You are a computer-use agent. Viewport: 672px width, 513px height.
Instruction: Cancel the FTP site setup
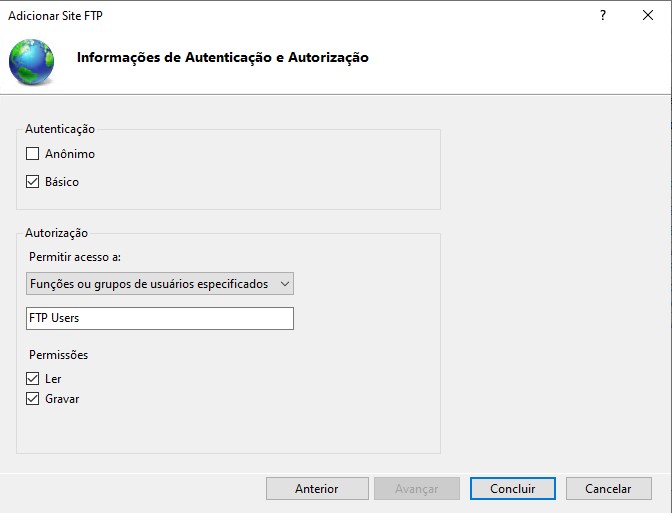pyautogui.click(x=608, y=489)
